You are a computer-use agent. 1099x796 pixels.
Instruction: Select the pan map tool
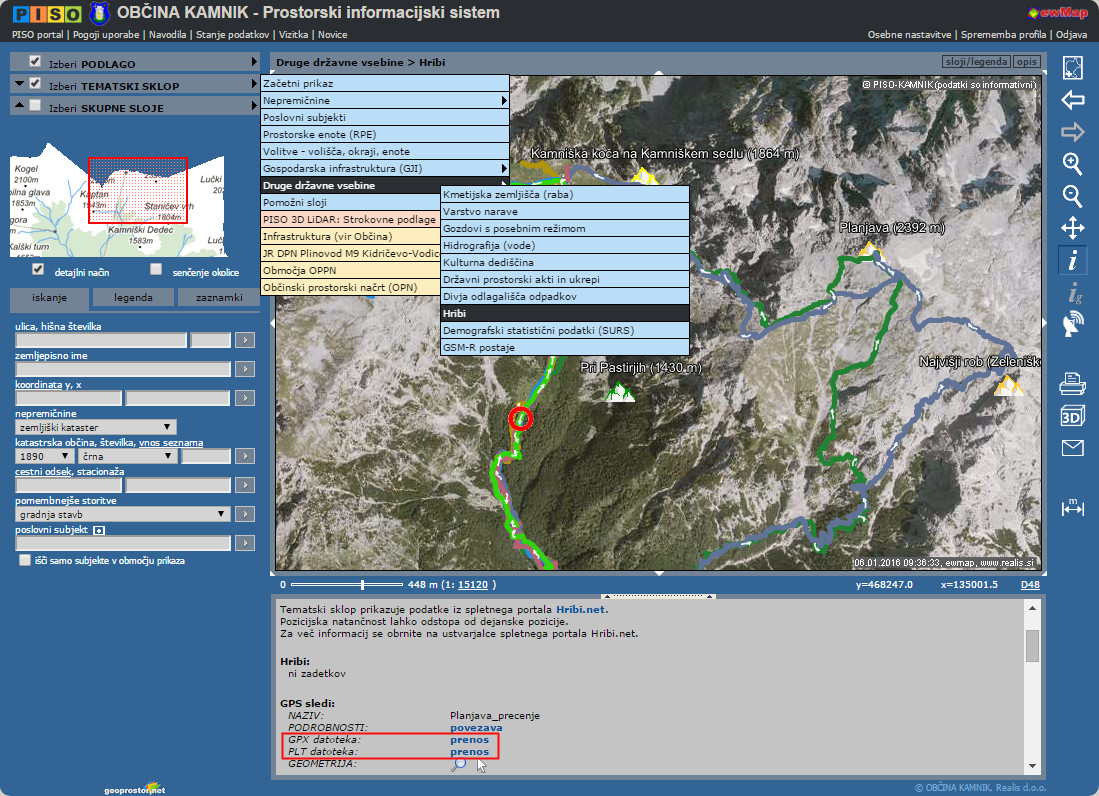[1072, 228]
